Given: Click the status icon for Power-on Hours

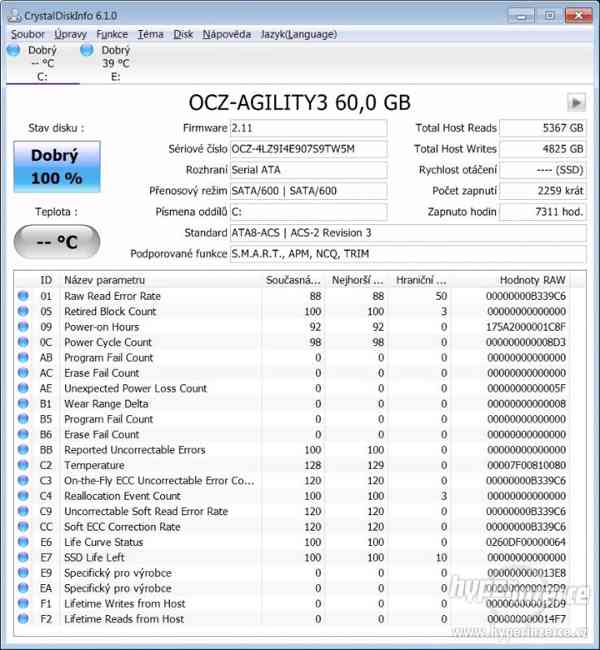Looking at the screenshot, I should tap(23, 327).
